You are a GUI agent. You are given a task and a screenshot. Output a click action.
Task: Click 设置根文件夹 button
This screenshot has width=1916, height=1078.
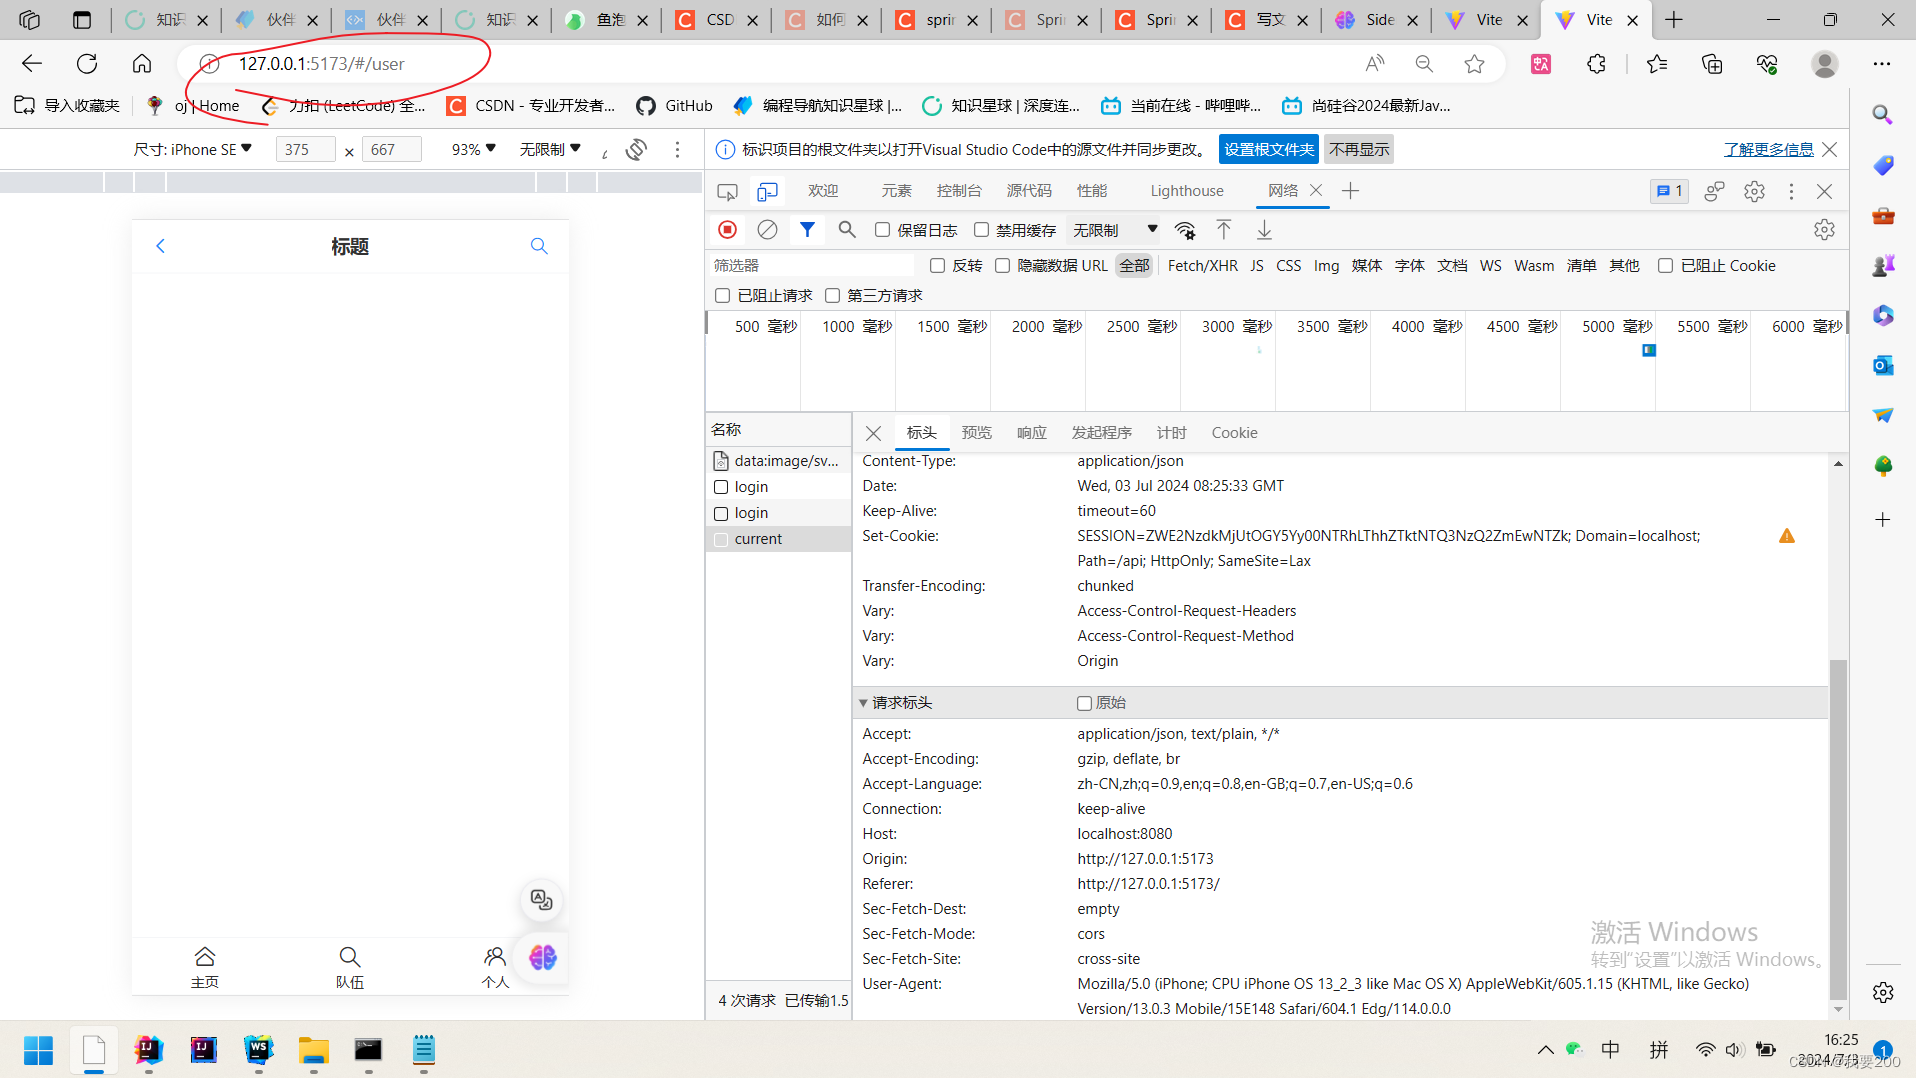pyautogui.click(x=1268, y=150)
